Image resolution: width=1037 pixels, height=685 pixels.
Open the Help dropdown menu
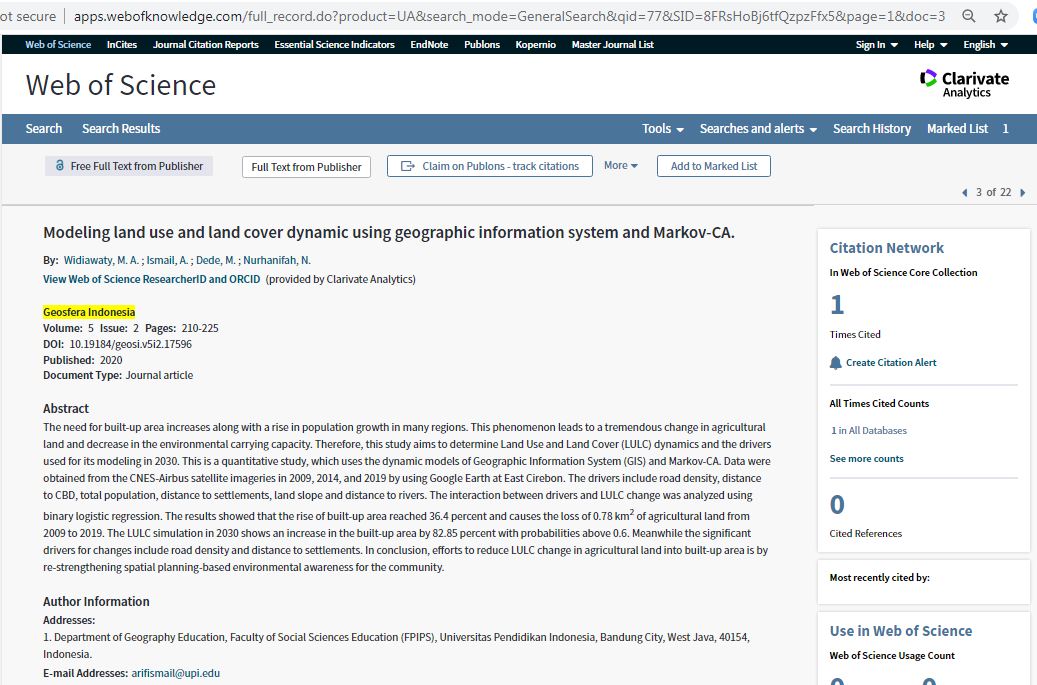(x=931, y=44)
